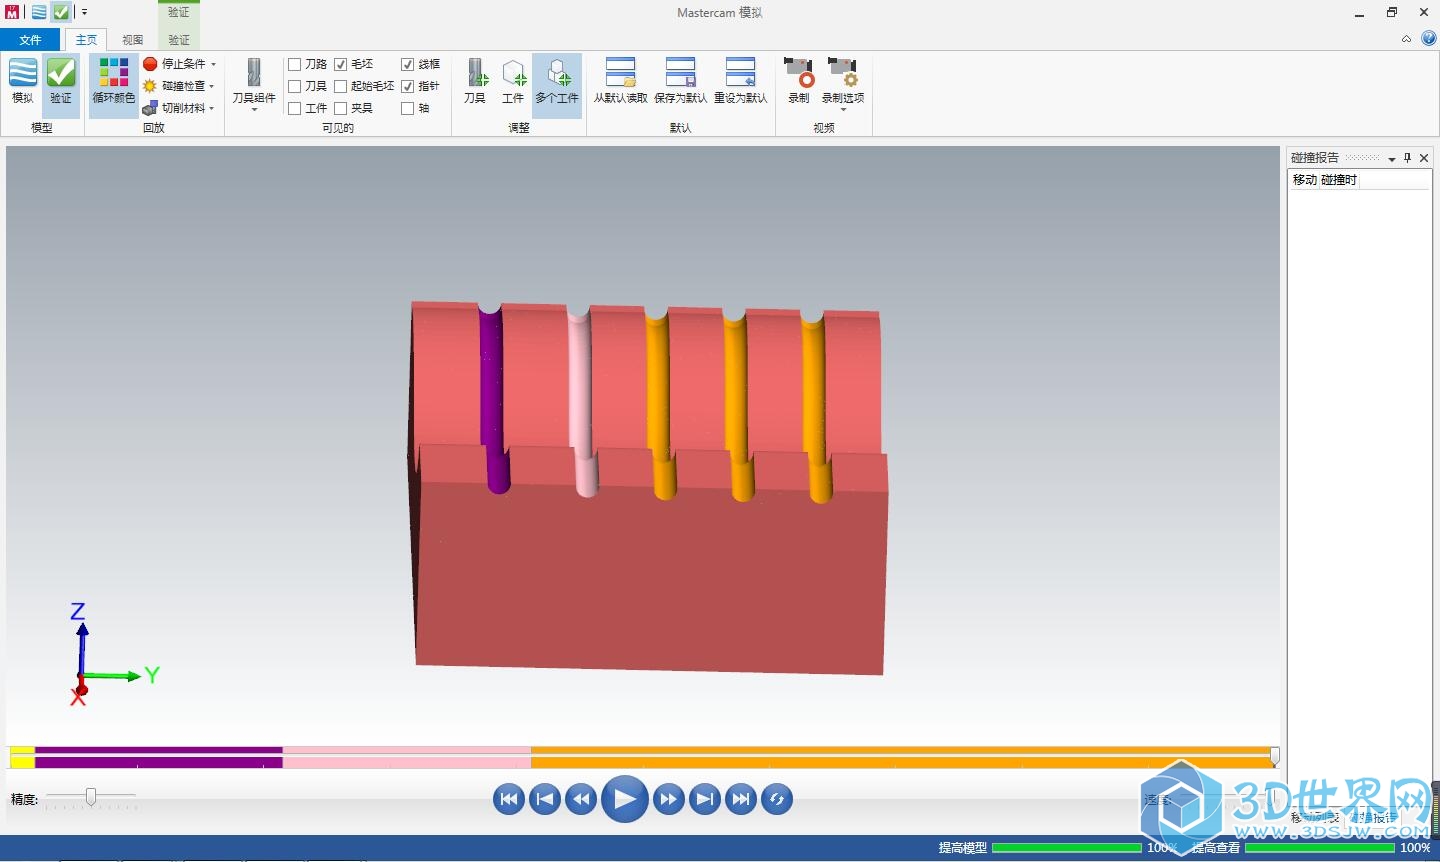The image size is (1440, 862).
Task: Switch to the 验证 ribbon tab
Action: pyautogui.click(x=179, y=40)
